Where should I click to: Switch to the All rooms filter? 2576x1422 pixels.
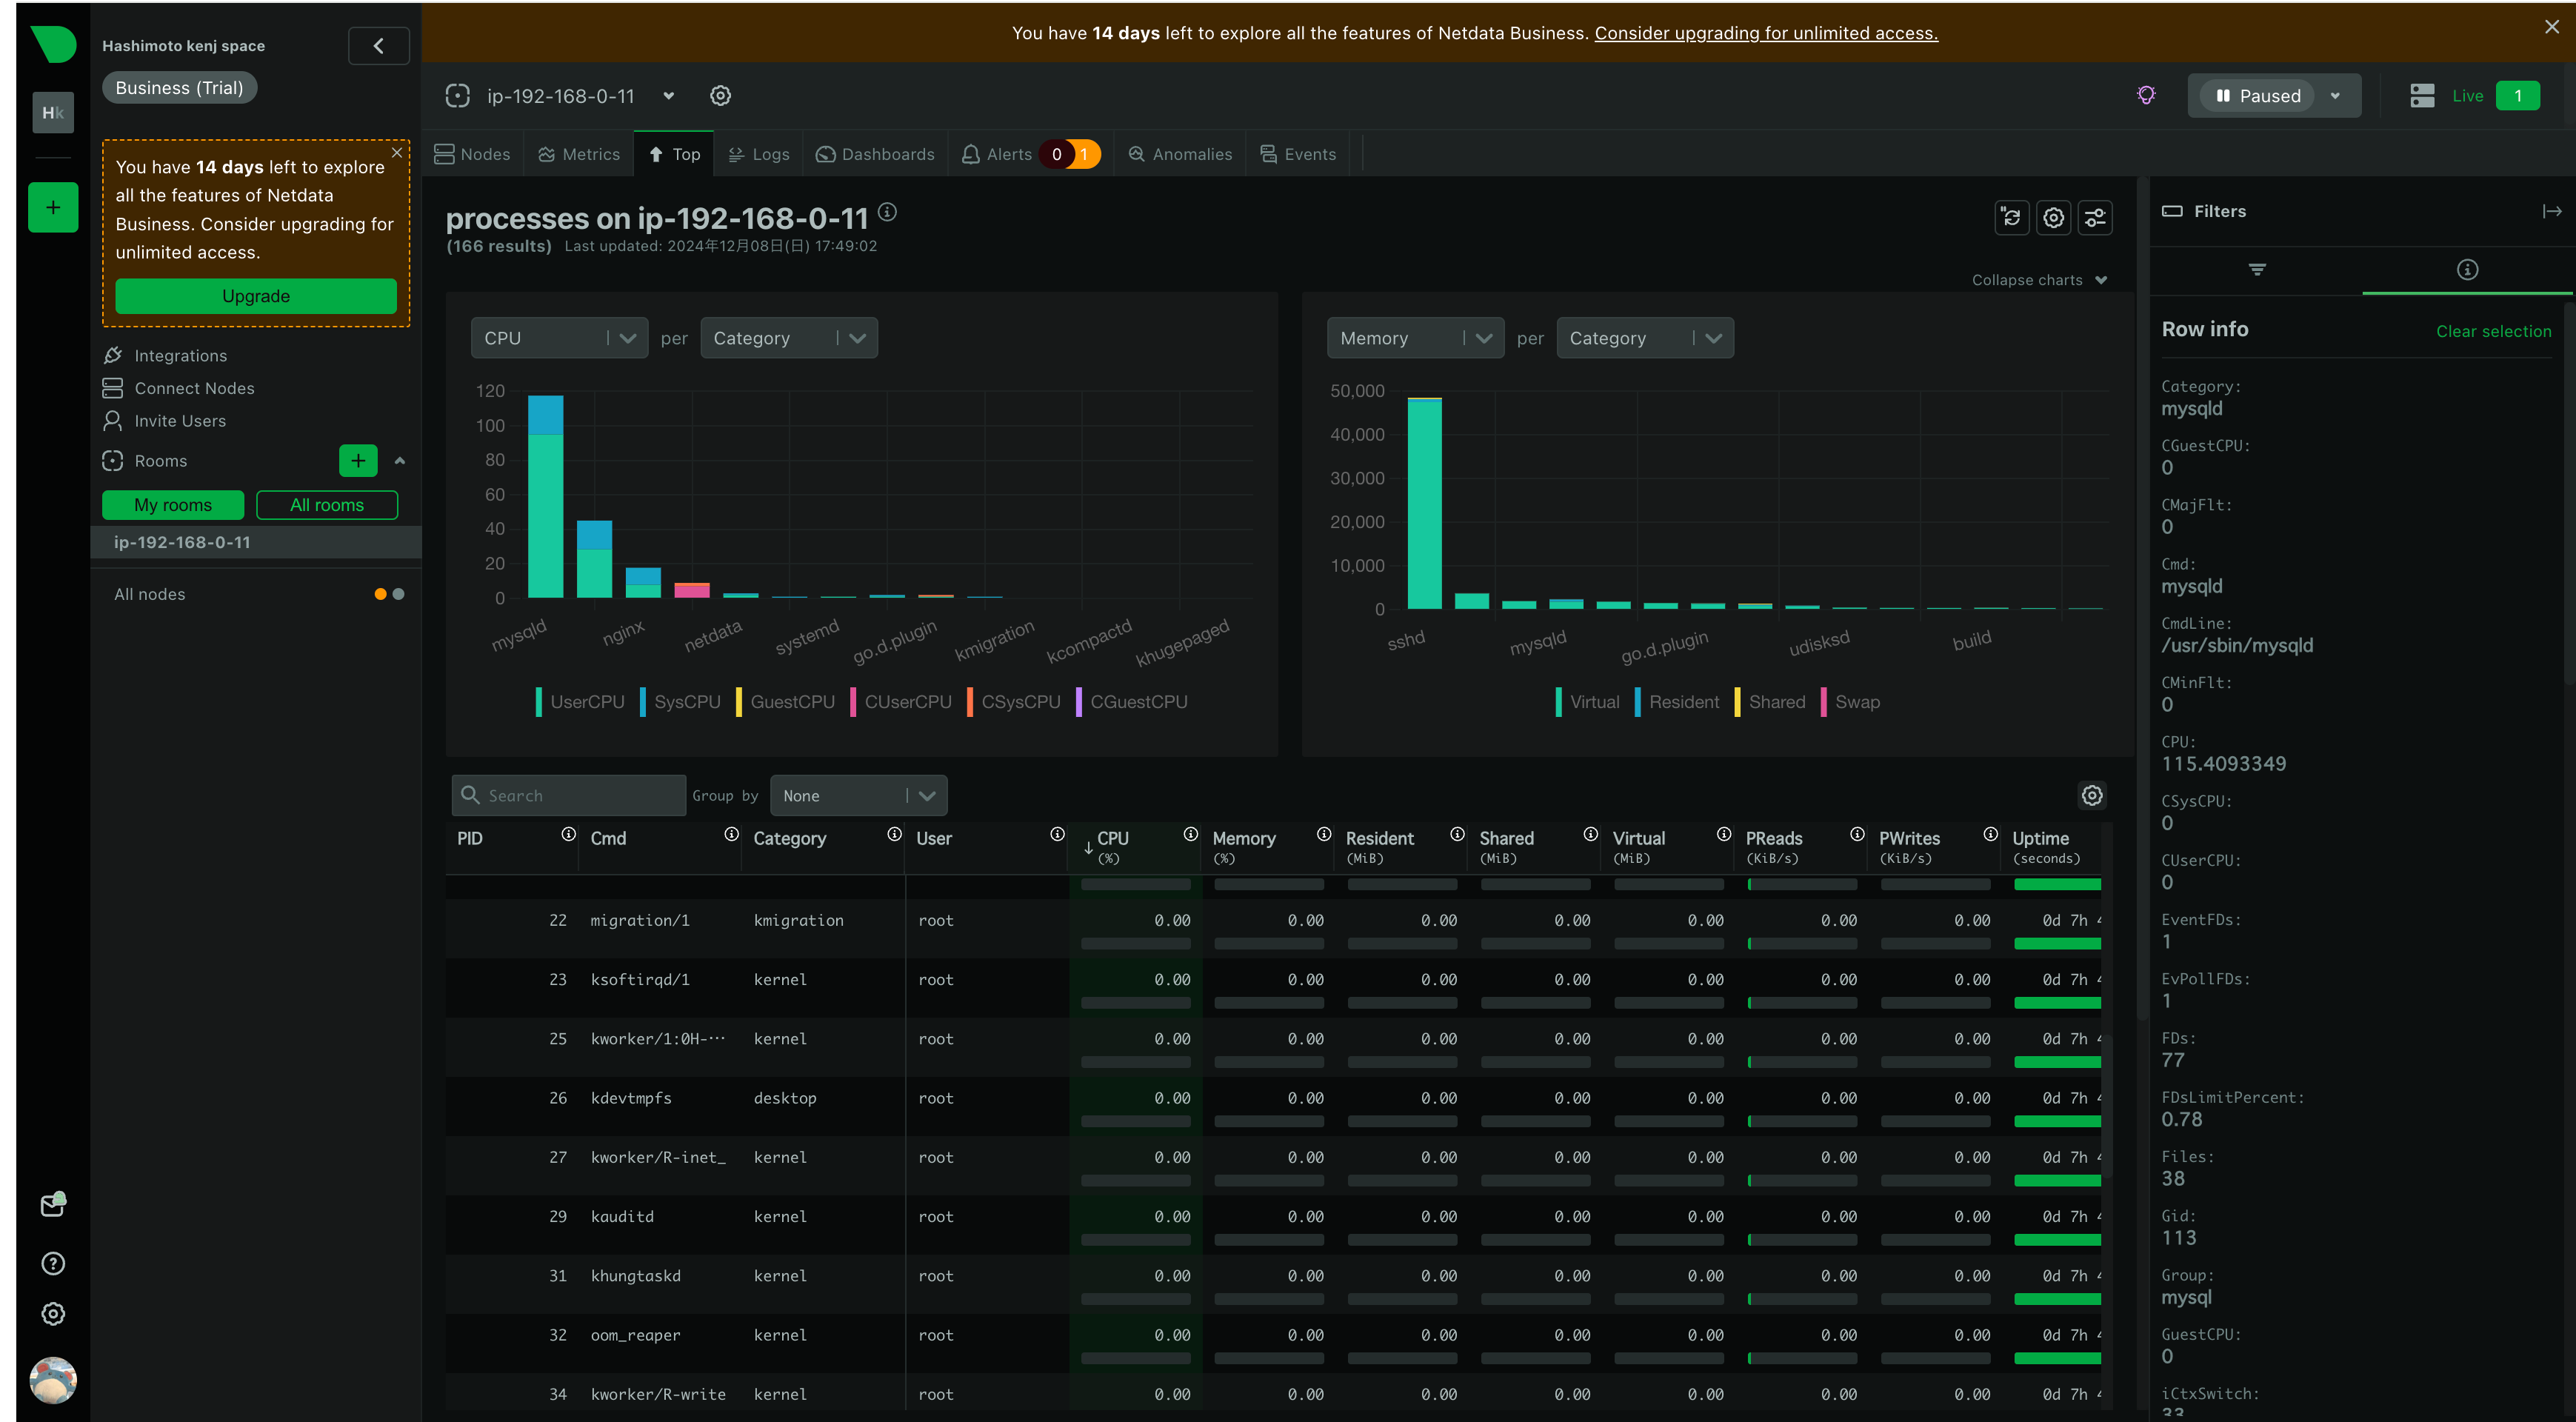tap(327, 505)
